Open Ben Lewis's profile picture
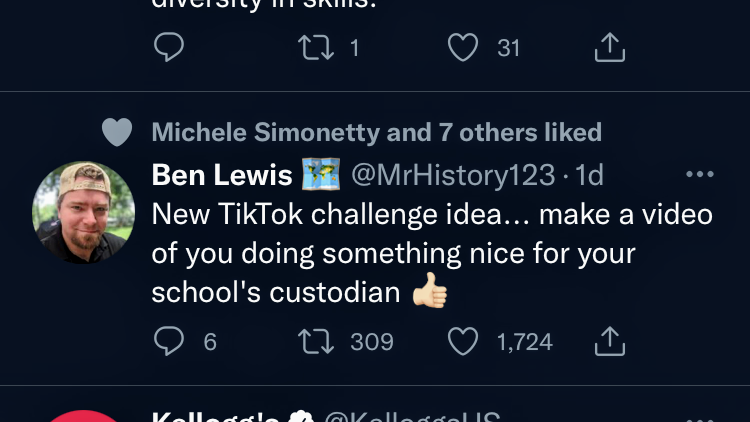Viewport: 750px width, 422px height. coord(83,212)
